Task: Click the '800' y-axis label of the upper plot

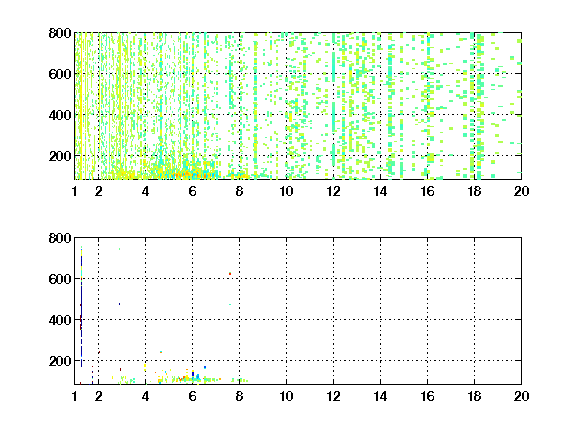Action: click(60, 33)
